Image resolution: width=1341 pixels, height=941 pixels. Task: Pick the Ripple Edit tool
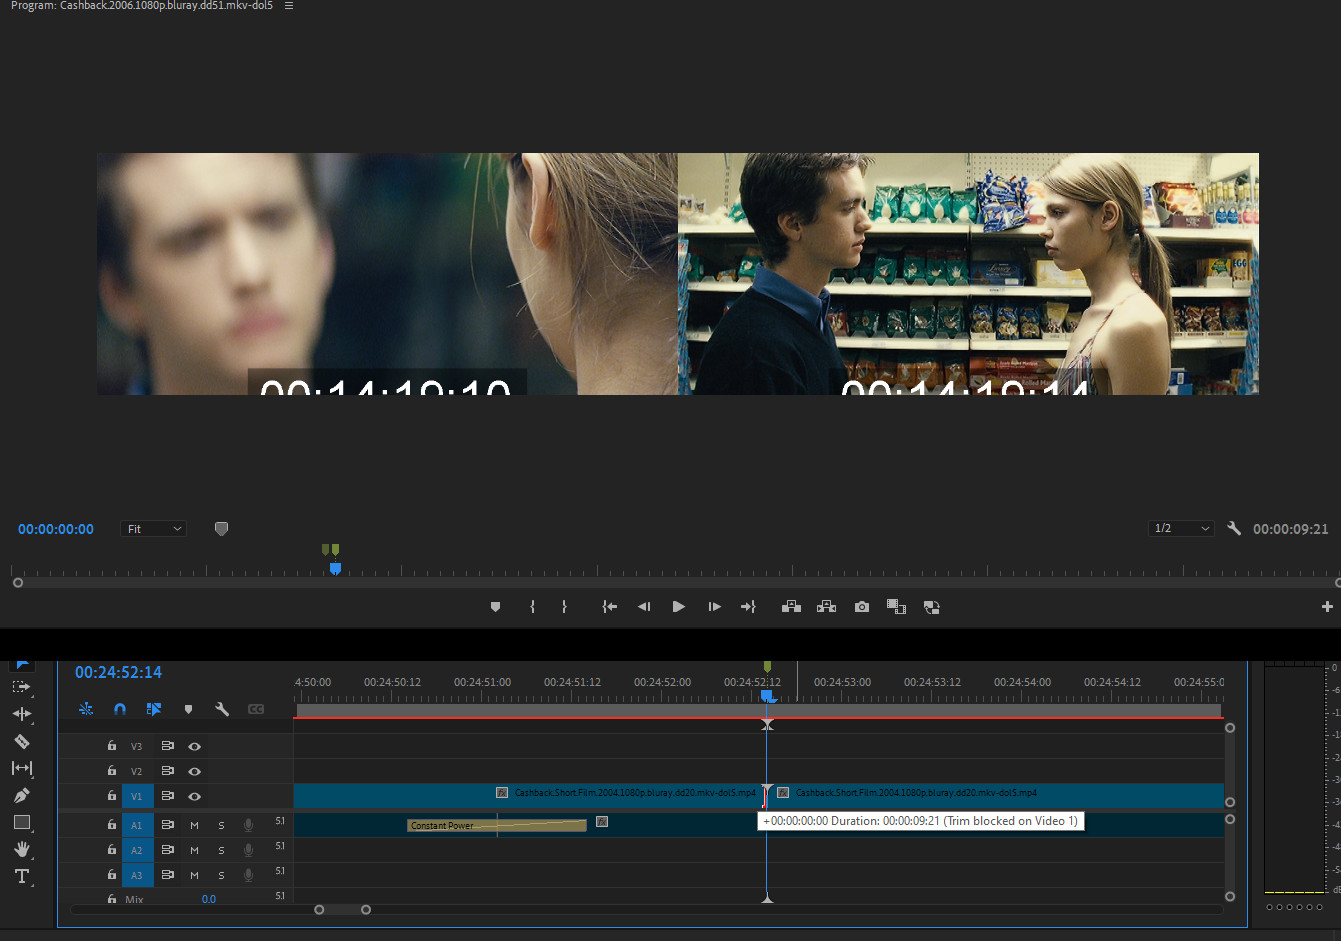(21, 714)
